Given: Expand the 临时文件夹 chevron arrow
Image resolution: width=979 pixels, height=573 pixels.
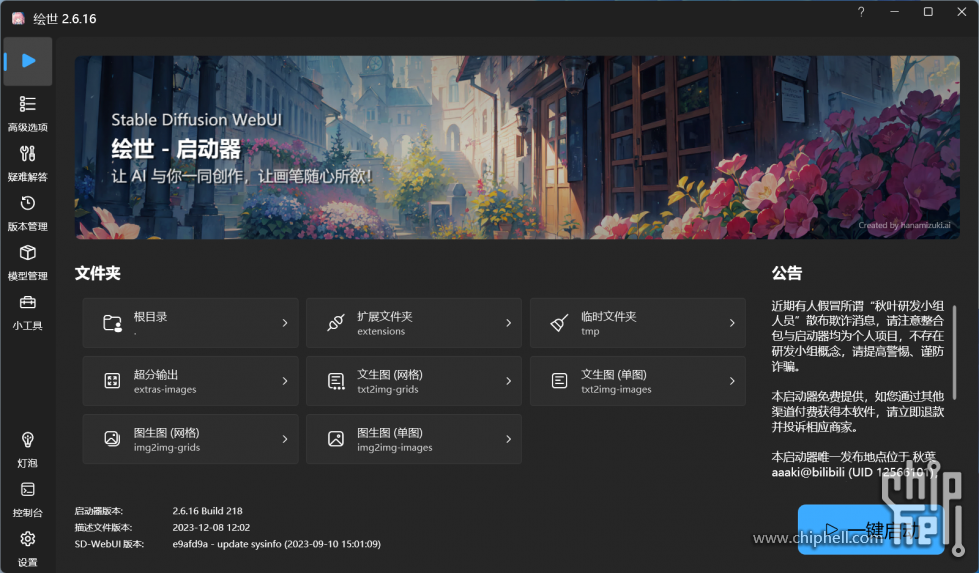Looking at the screenshot, I should 732,323.
